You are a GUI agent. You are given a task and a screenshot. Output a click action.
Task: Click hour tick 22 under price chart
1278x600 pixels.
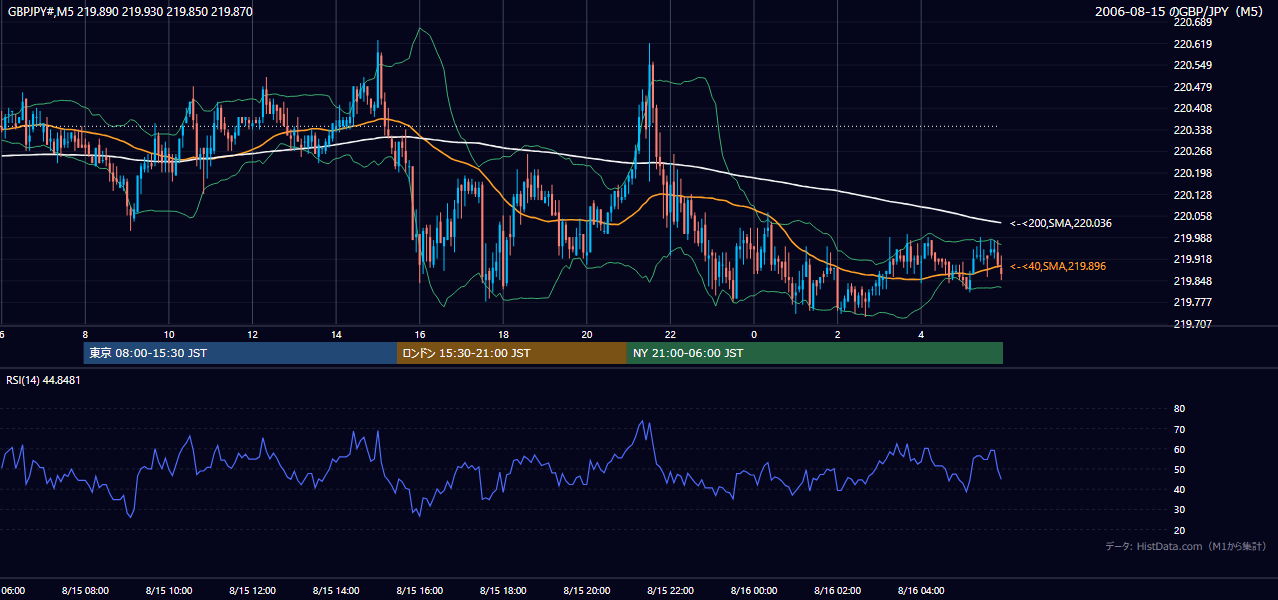tap(670, 334)
